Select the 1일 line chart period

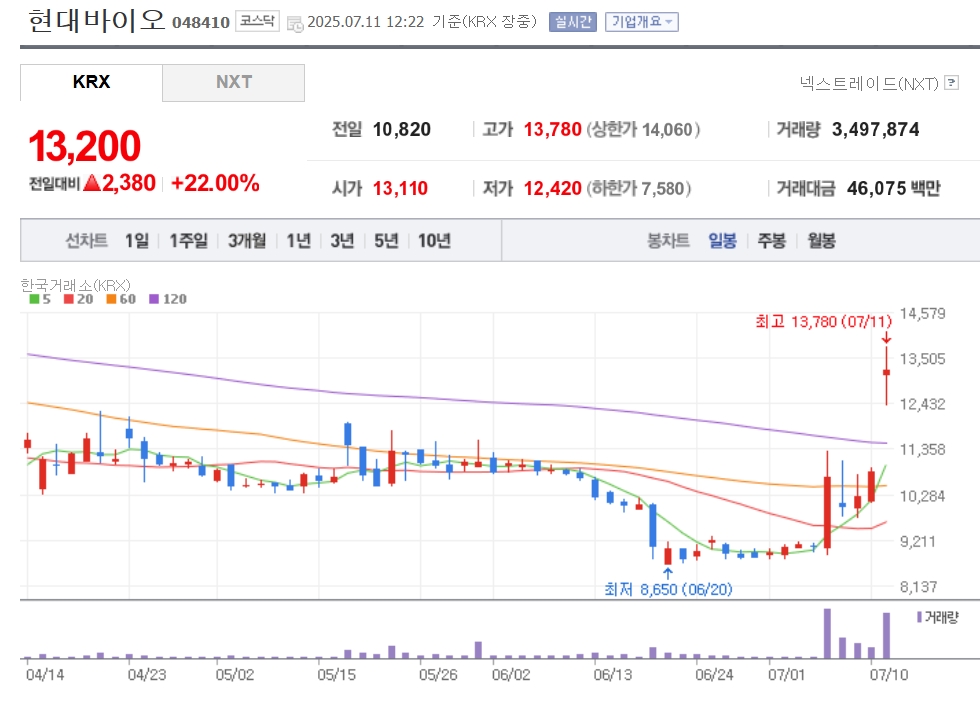tap(136, 241)
